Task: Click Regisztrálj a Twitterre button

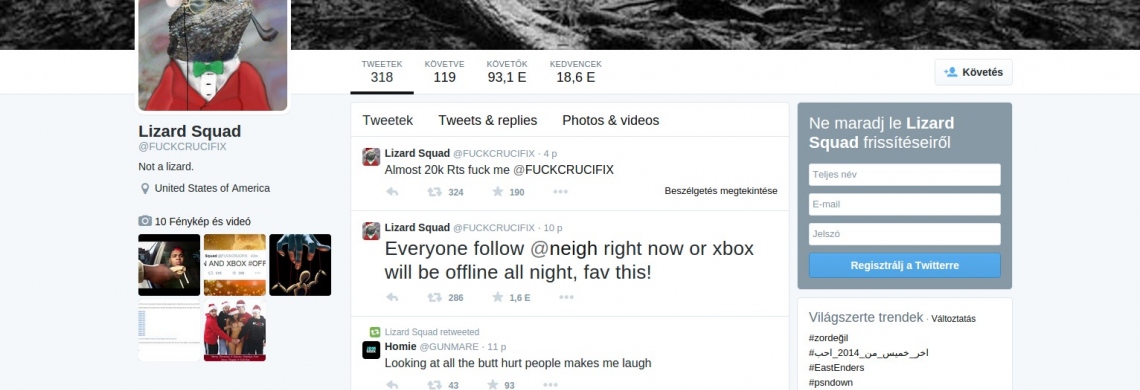Action: point(904,266)
